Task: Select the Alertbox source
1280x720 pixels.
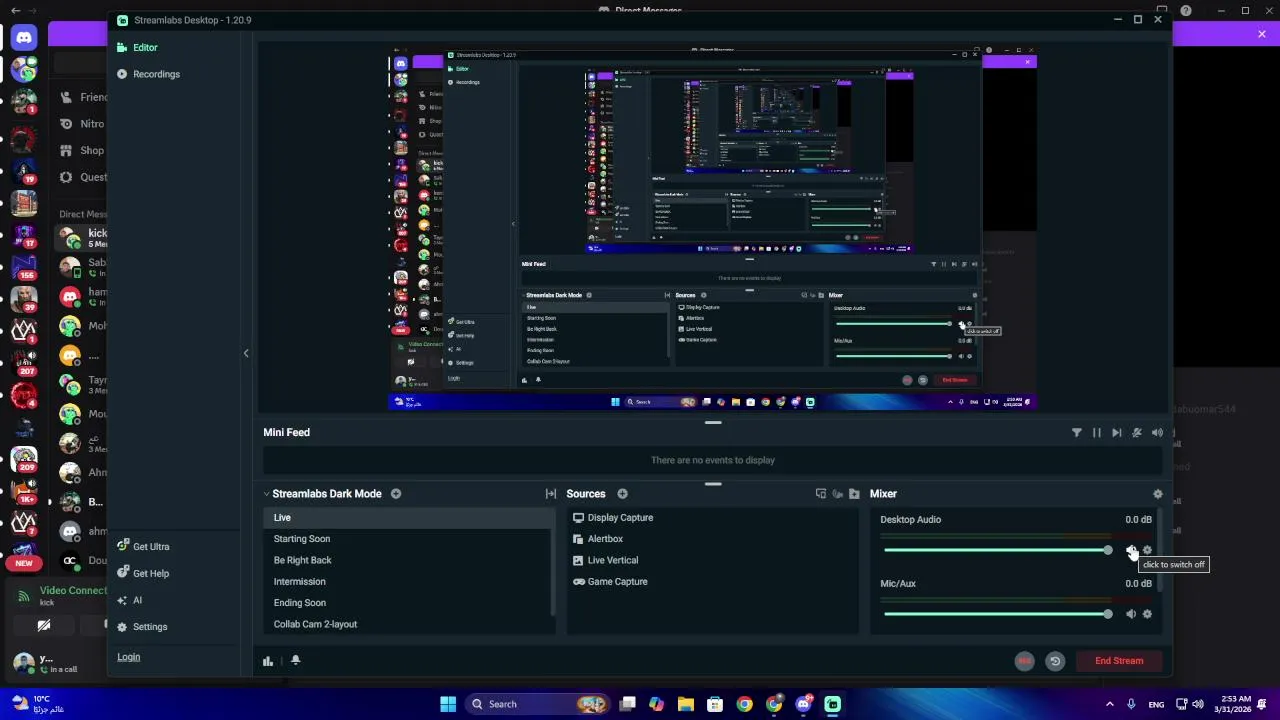Action: (x=712, y=539)
